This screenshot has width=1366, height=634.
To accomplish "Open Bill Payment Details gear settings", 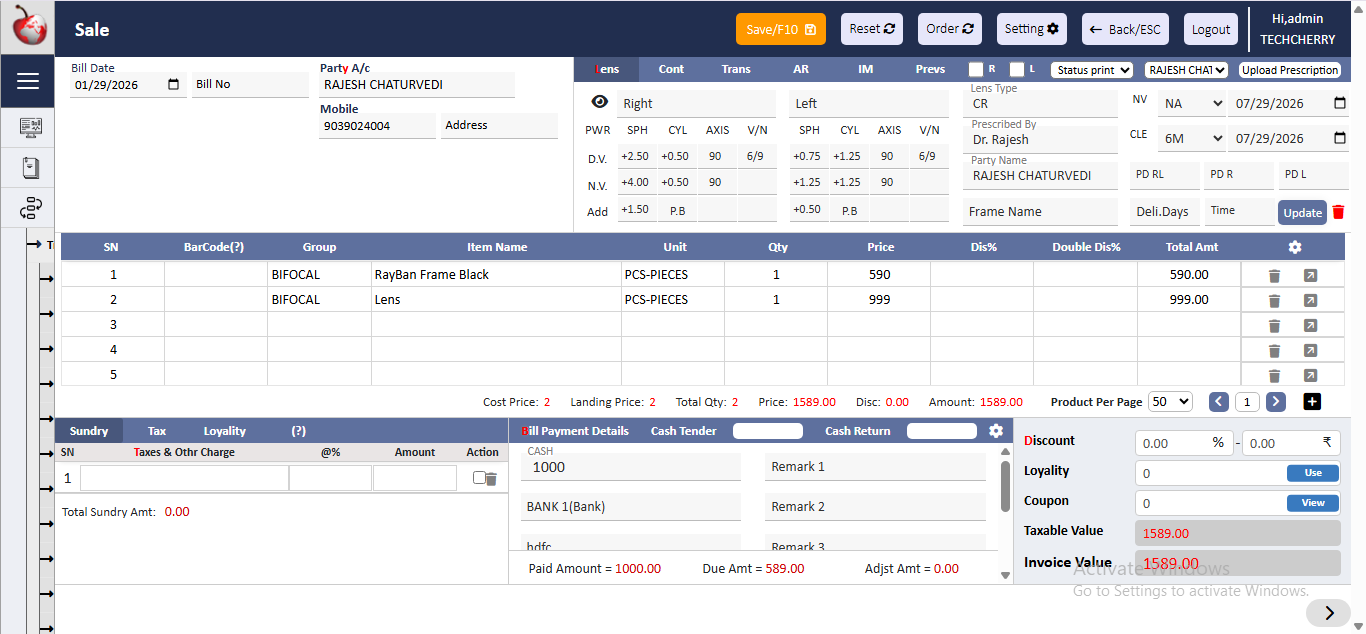I will click(995, 431).
